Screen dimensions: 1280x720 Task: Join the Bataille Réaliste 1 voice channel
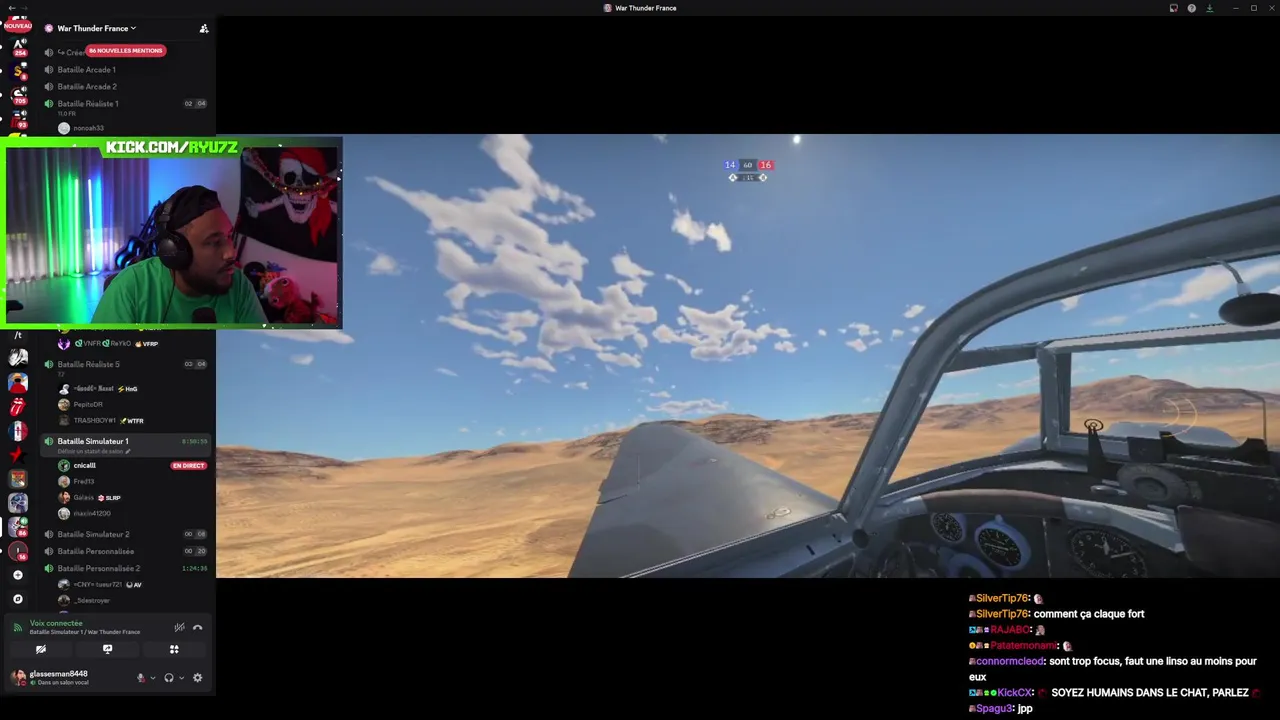88,104
